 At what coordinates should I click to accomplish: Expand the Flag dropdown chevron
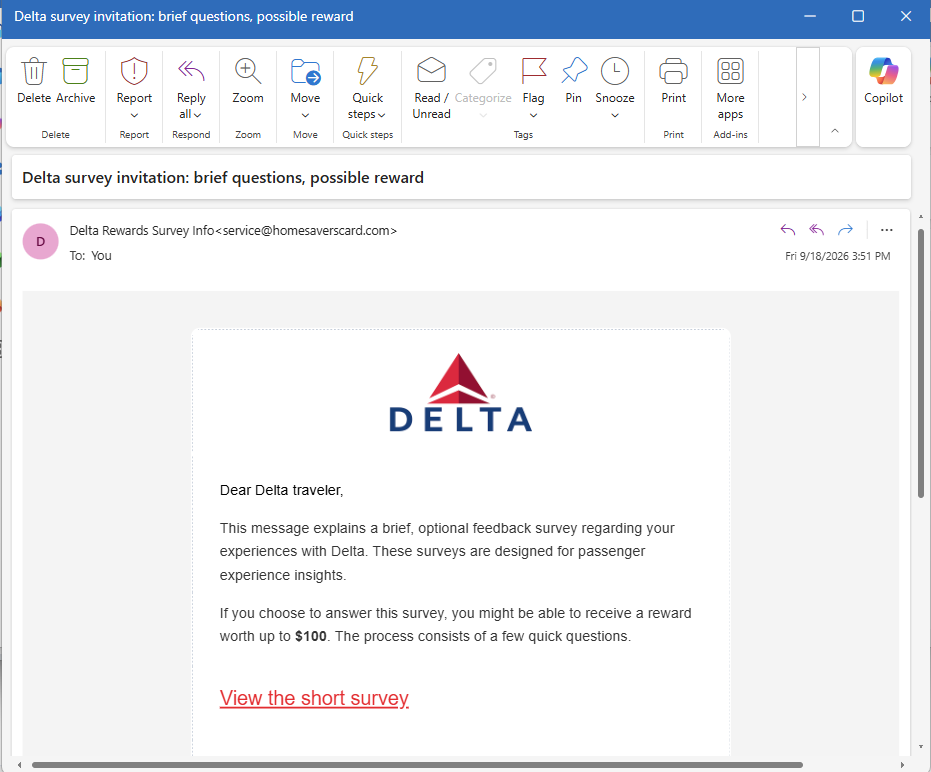(533, 115)
